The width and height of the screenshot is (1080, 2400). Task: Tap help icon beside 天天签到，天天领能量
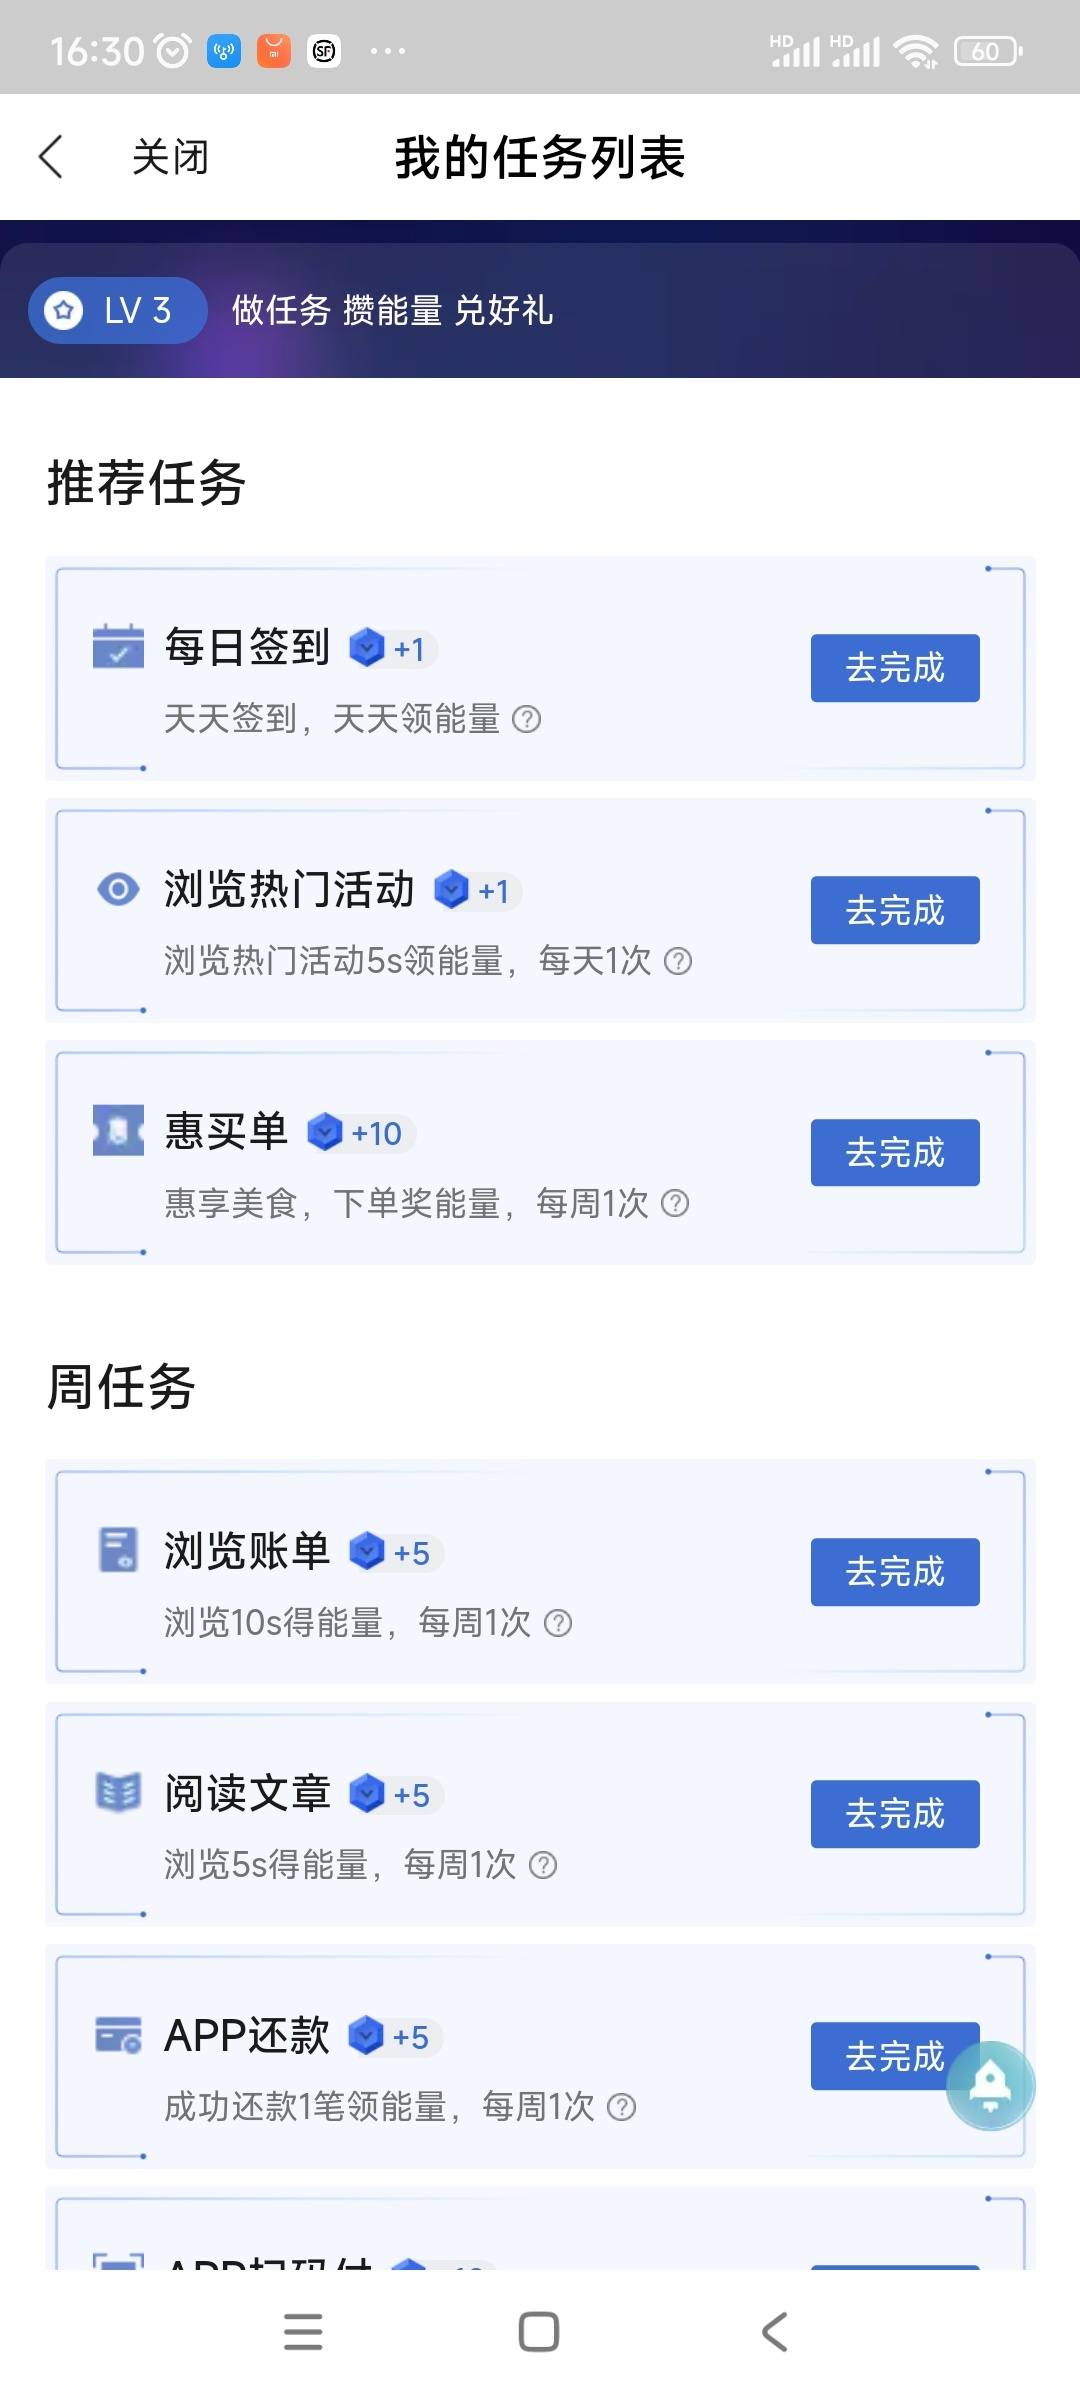(527, 719)
